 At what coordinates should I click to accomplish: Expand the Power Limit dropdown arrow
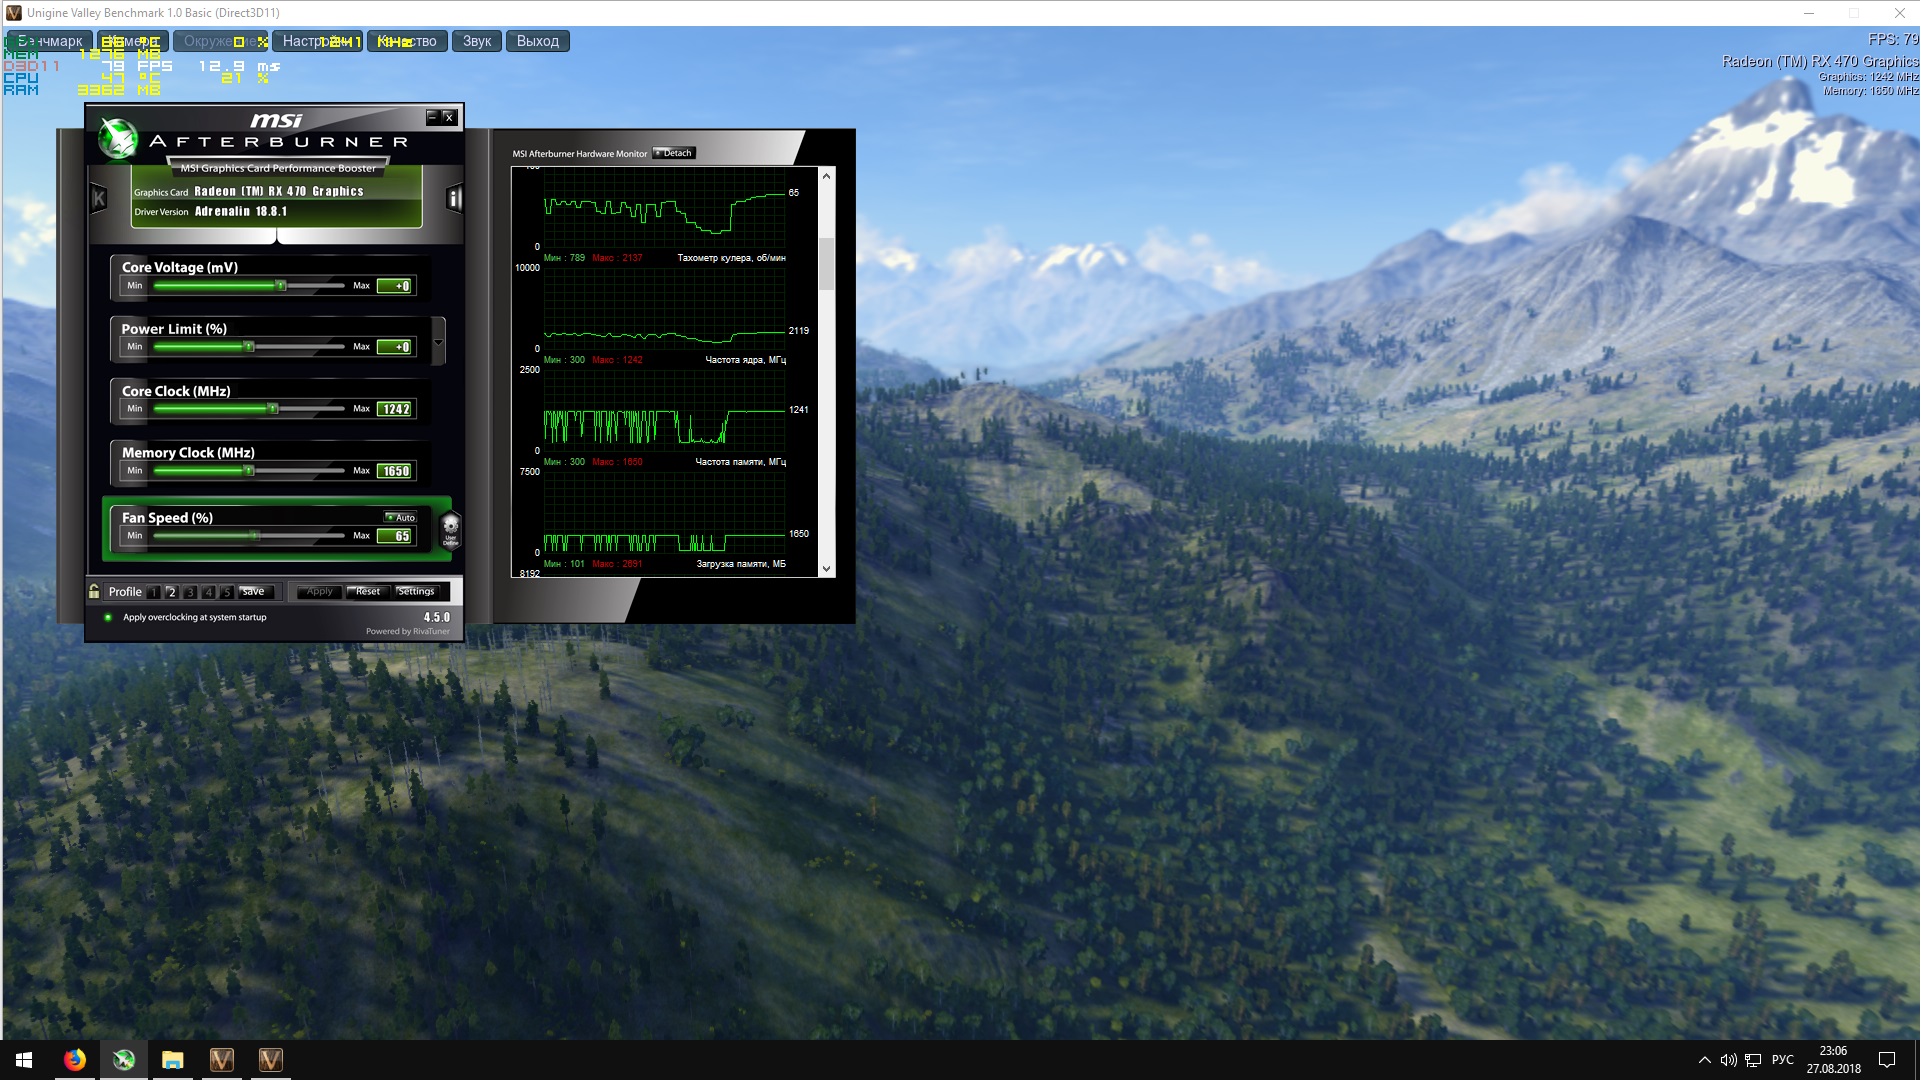438,342
